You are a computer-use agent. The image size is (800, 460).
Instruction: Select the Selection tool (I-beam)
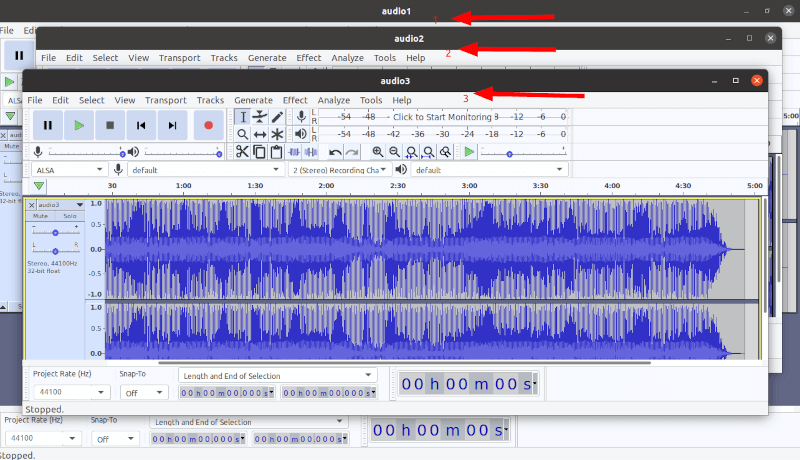click(x=243, y=117)
